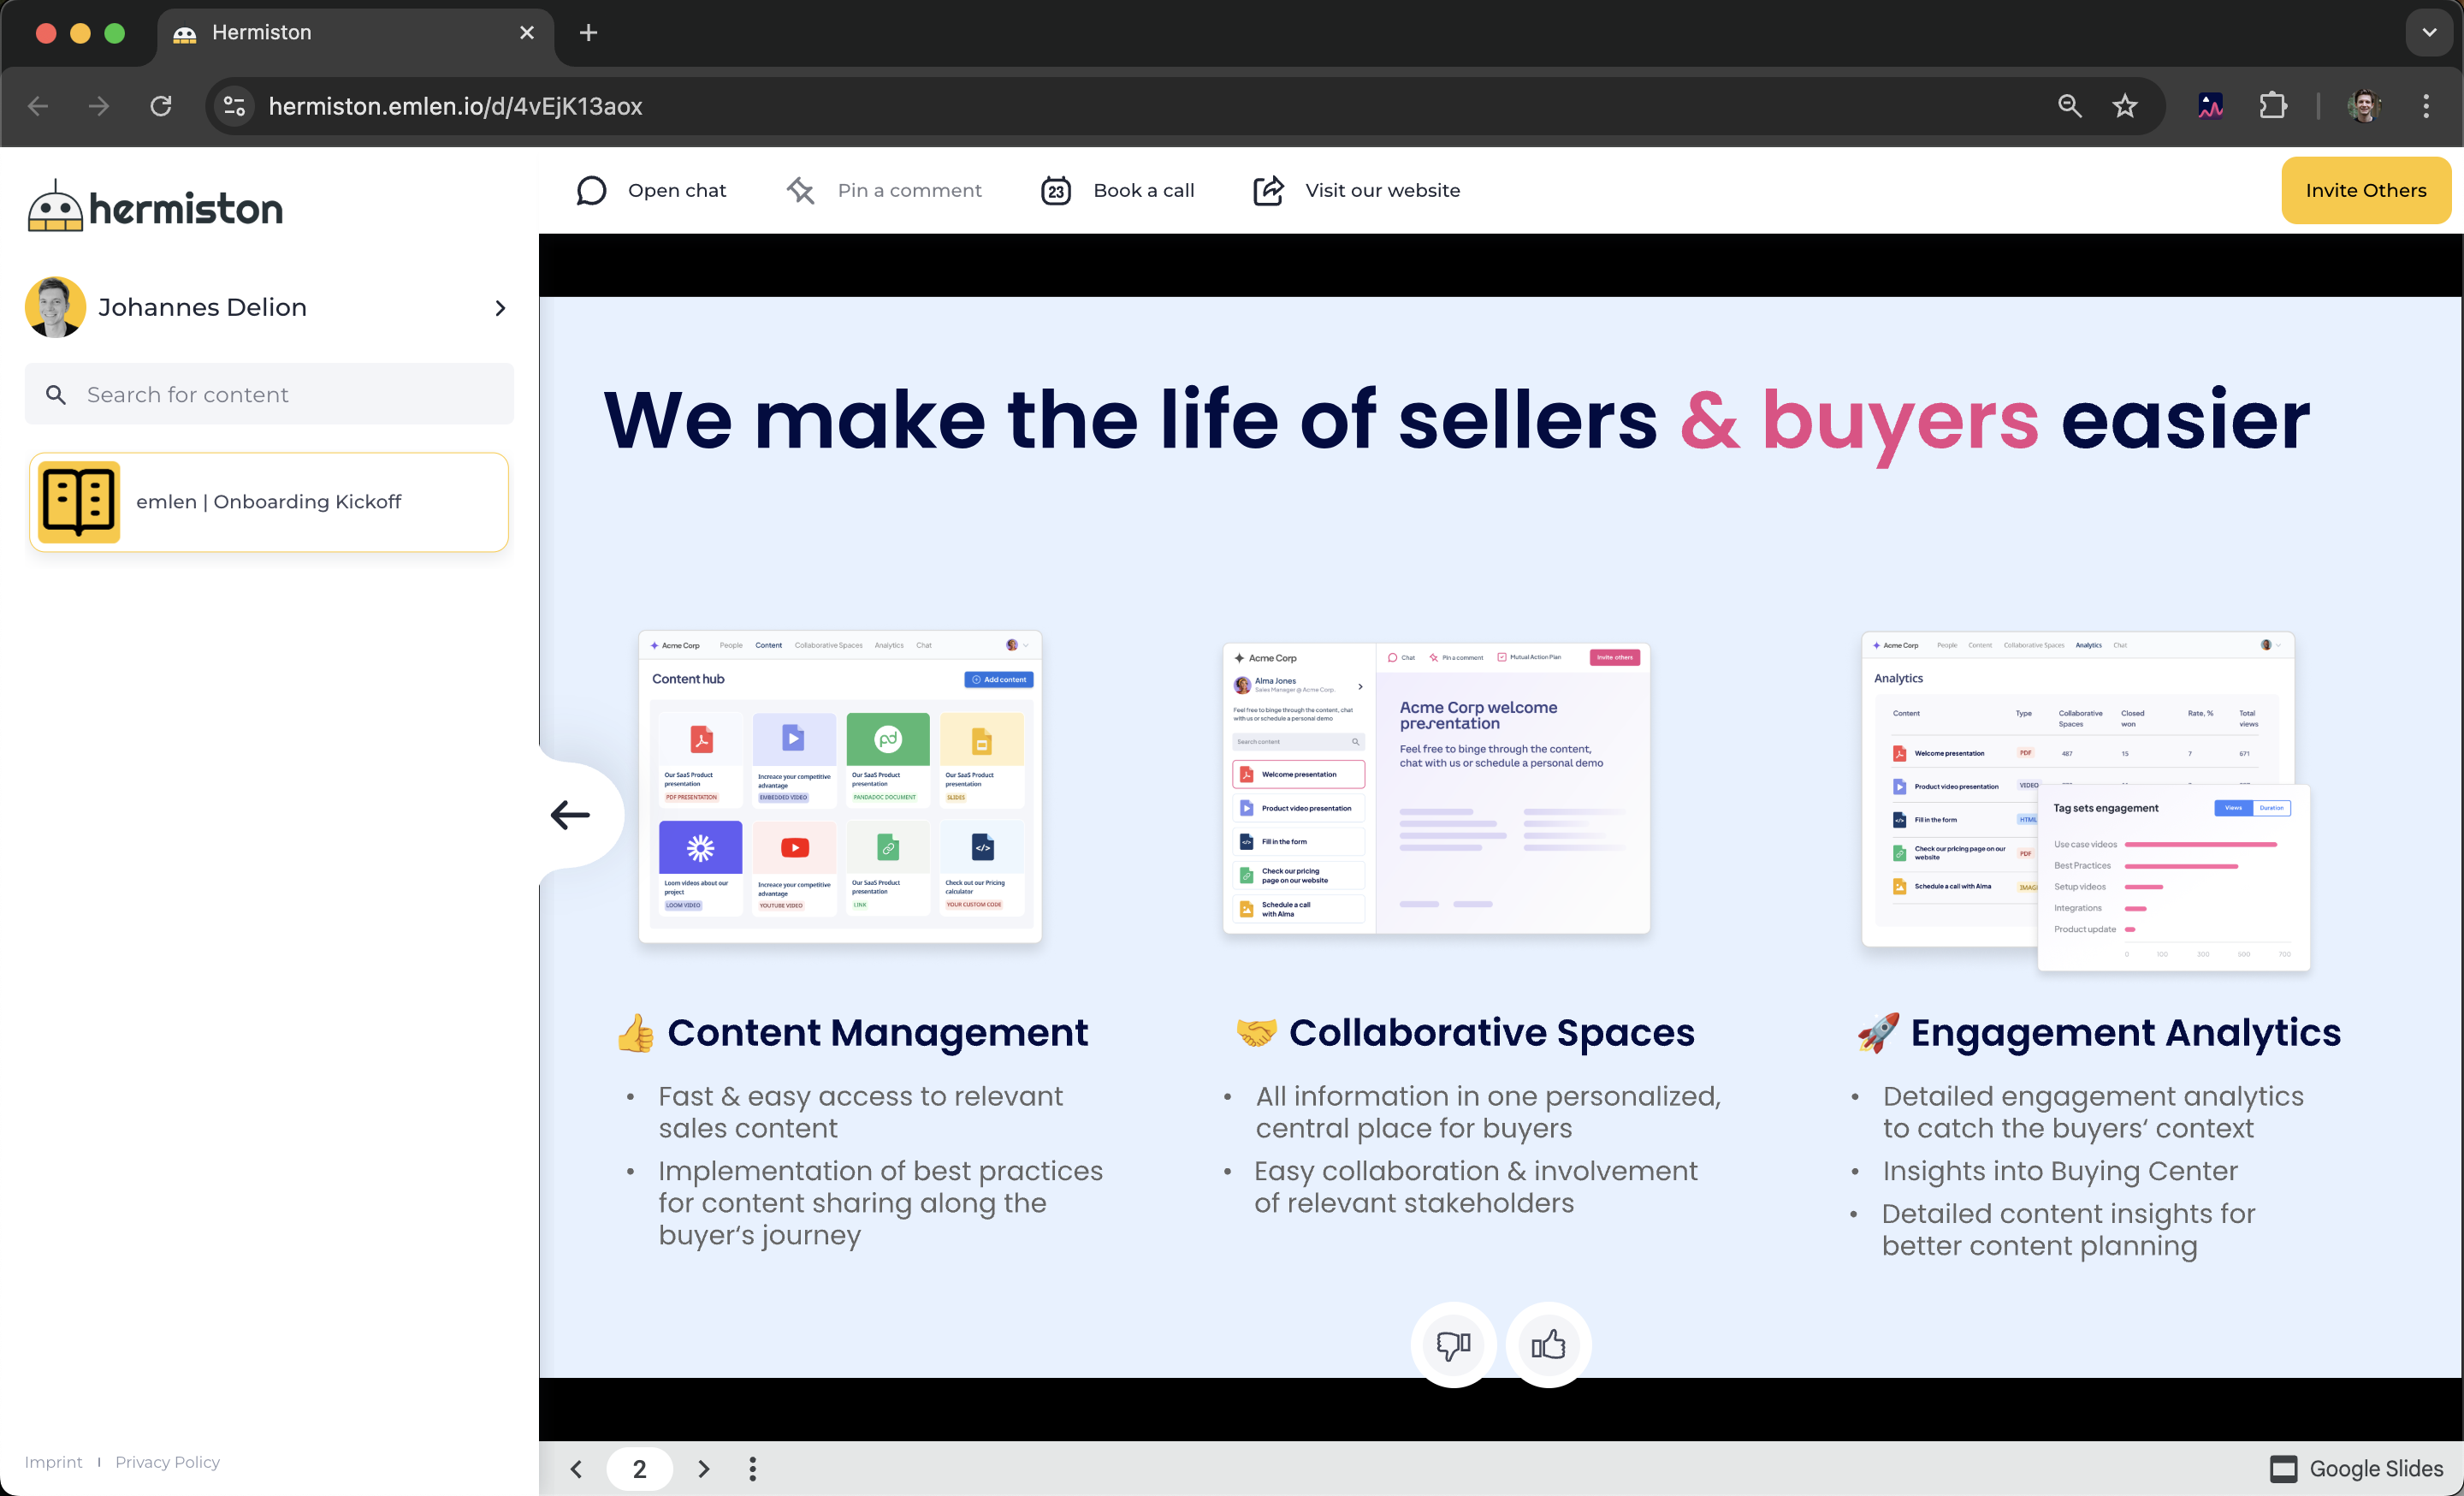Click the back arrow to collapse sidebar

click(571, 815)
